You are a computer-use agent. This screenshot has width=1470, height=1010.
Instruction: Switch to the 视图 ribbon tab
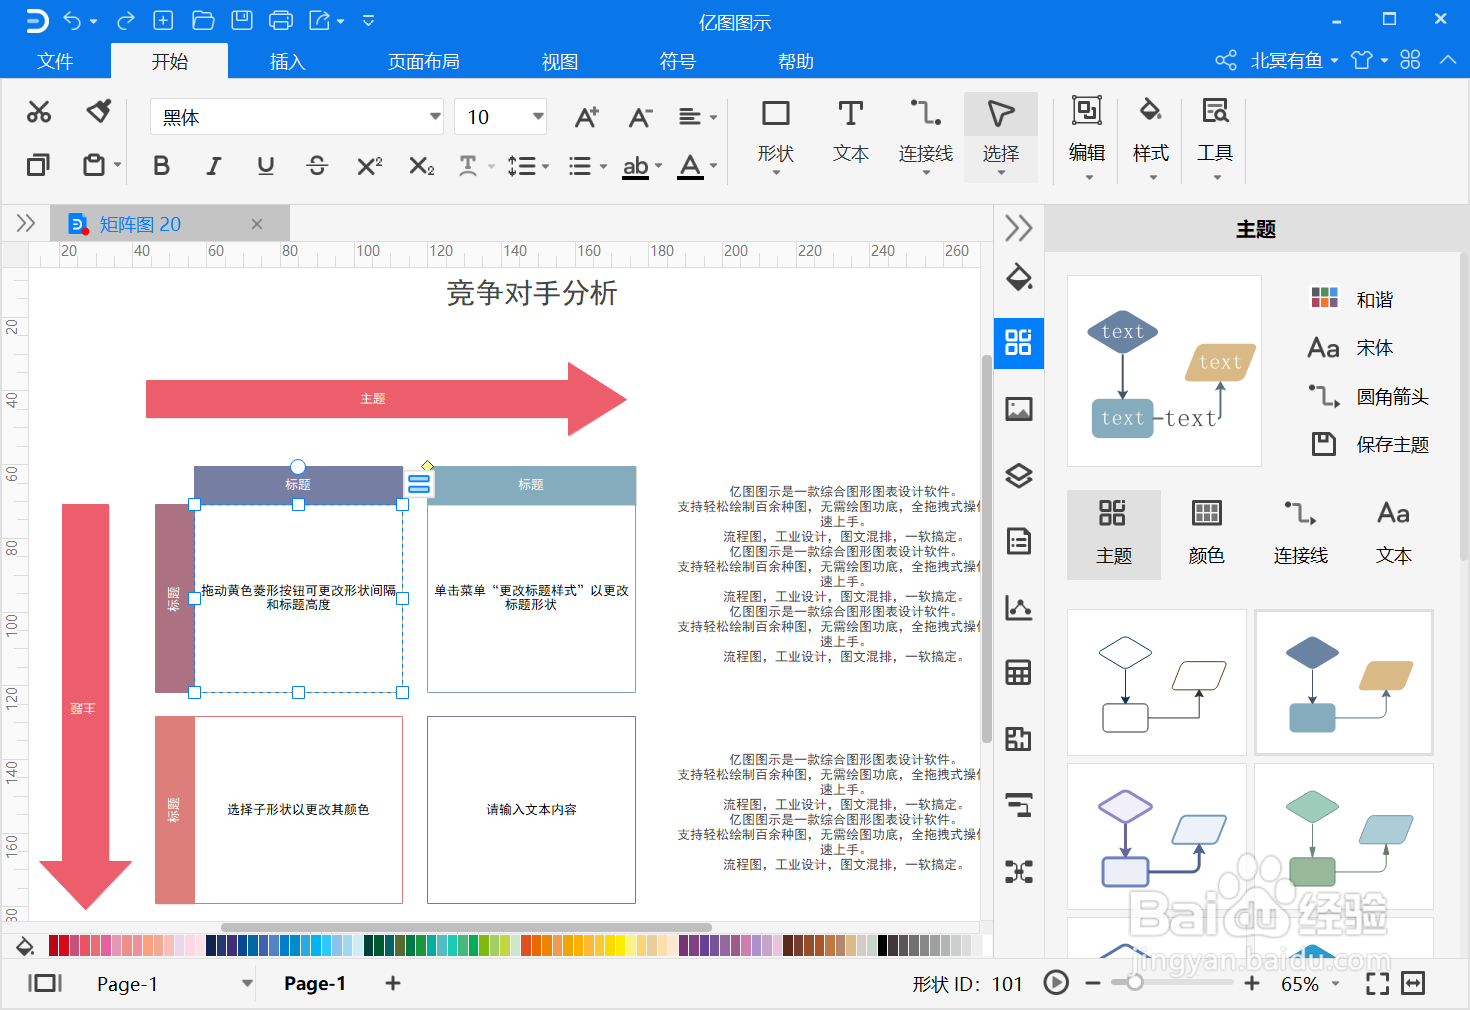tap(560, 61)
